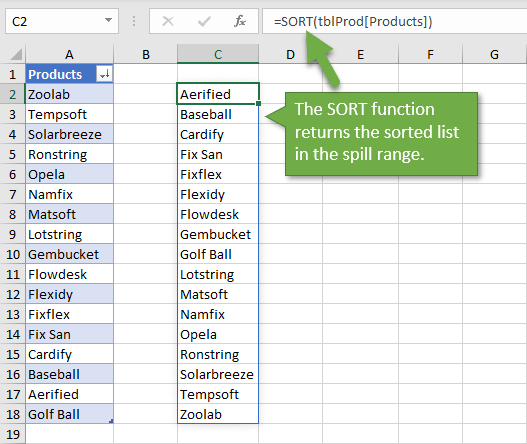Select column D header
The width and height of the screenshot is (527, 444).
click(290, 54)
